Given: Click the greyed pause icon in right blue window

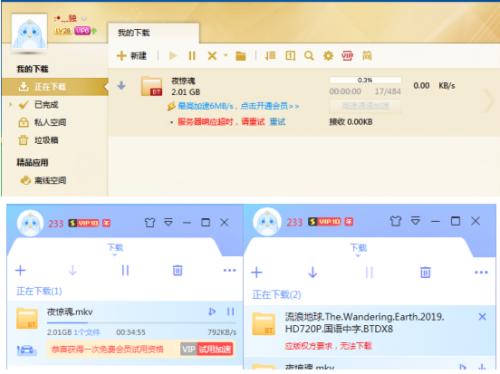Looking at the screenshot, I should coord(369,272).
